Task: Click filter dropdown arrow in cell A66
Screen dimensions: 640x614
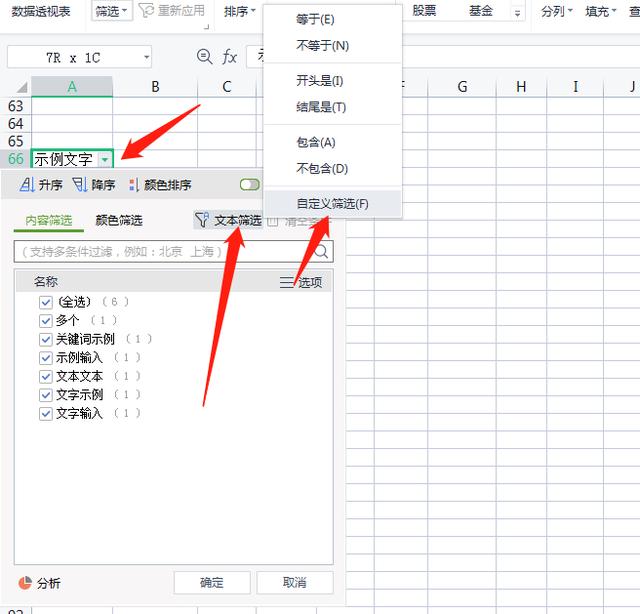Action: 105,160
